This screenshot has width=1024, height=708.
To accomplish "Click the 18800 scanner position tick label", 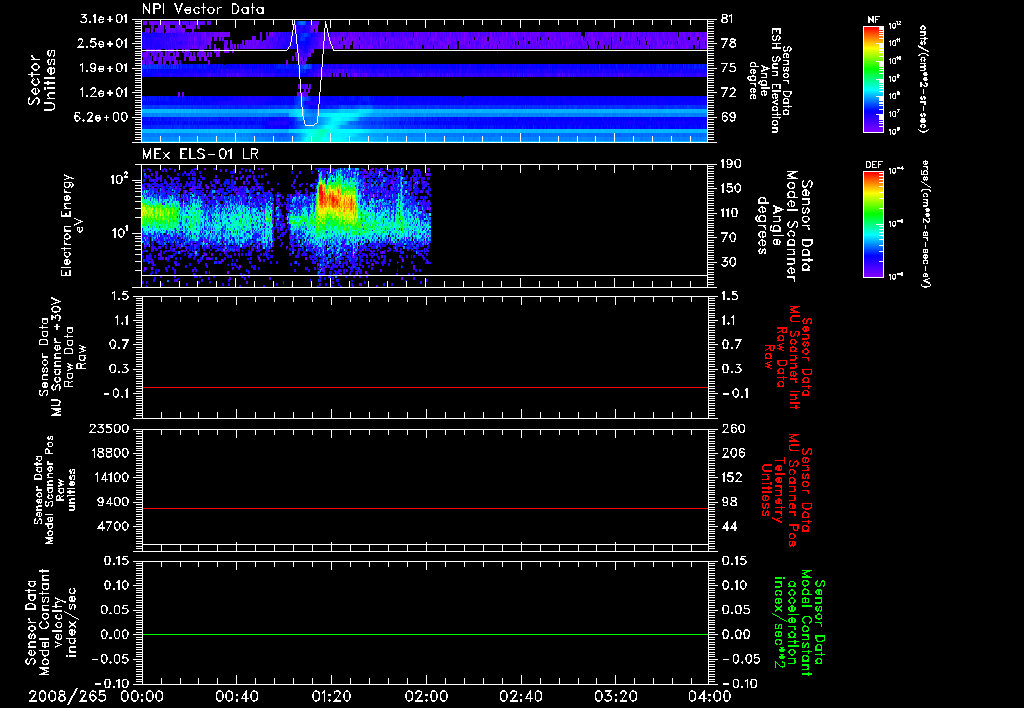I will (x=109, y=453).
